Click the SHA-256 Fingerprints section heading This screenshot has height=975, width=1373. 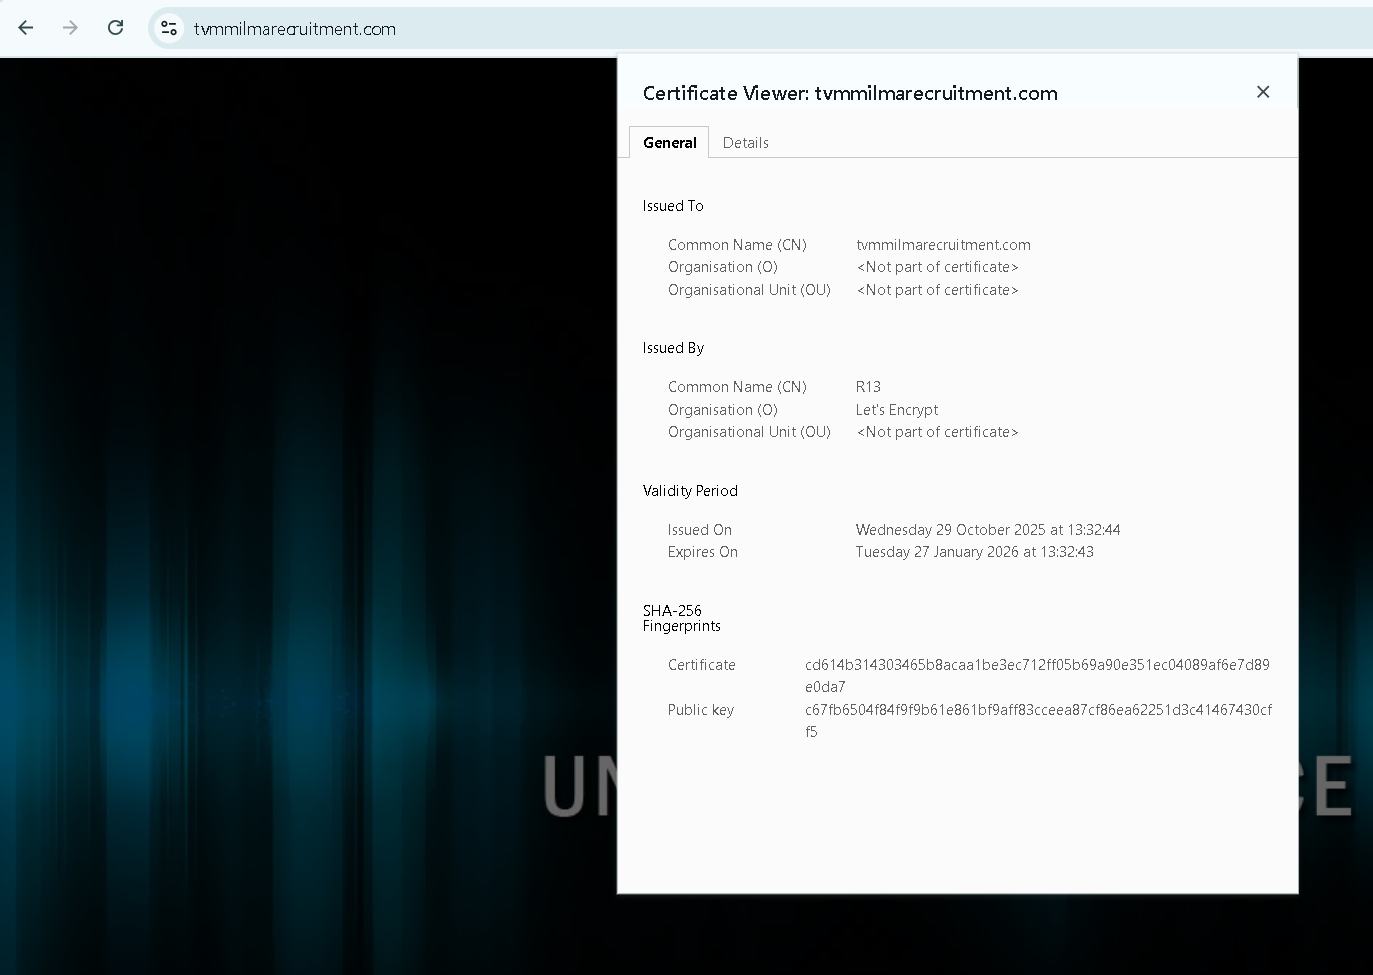click(x=681, y=618)
